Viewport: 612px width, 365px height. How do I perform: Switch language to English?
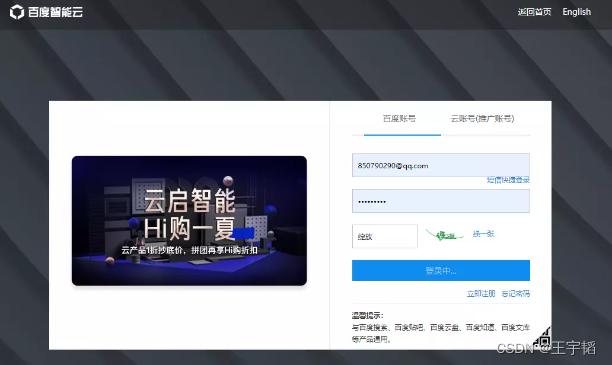pos(576,12)
